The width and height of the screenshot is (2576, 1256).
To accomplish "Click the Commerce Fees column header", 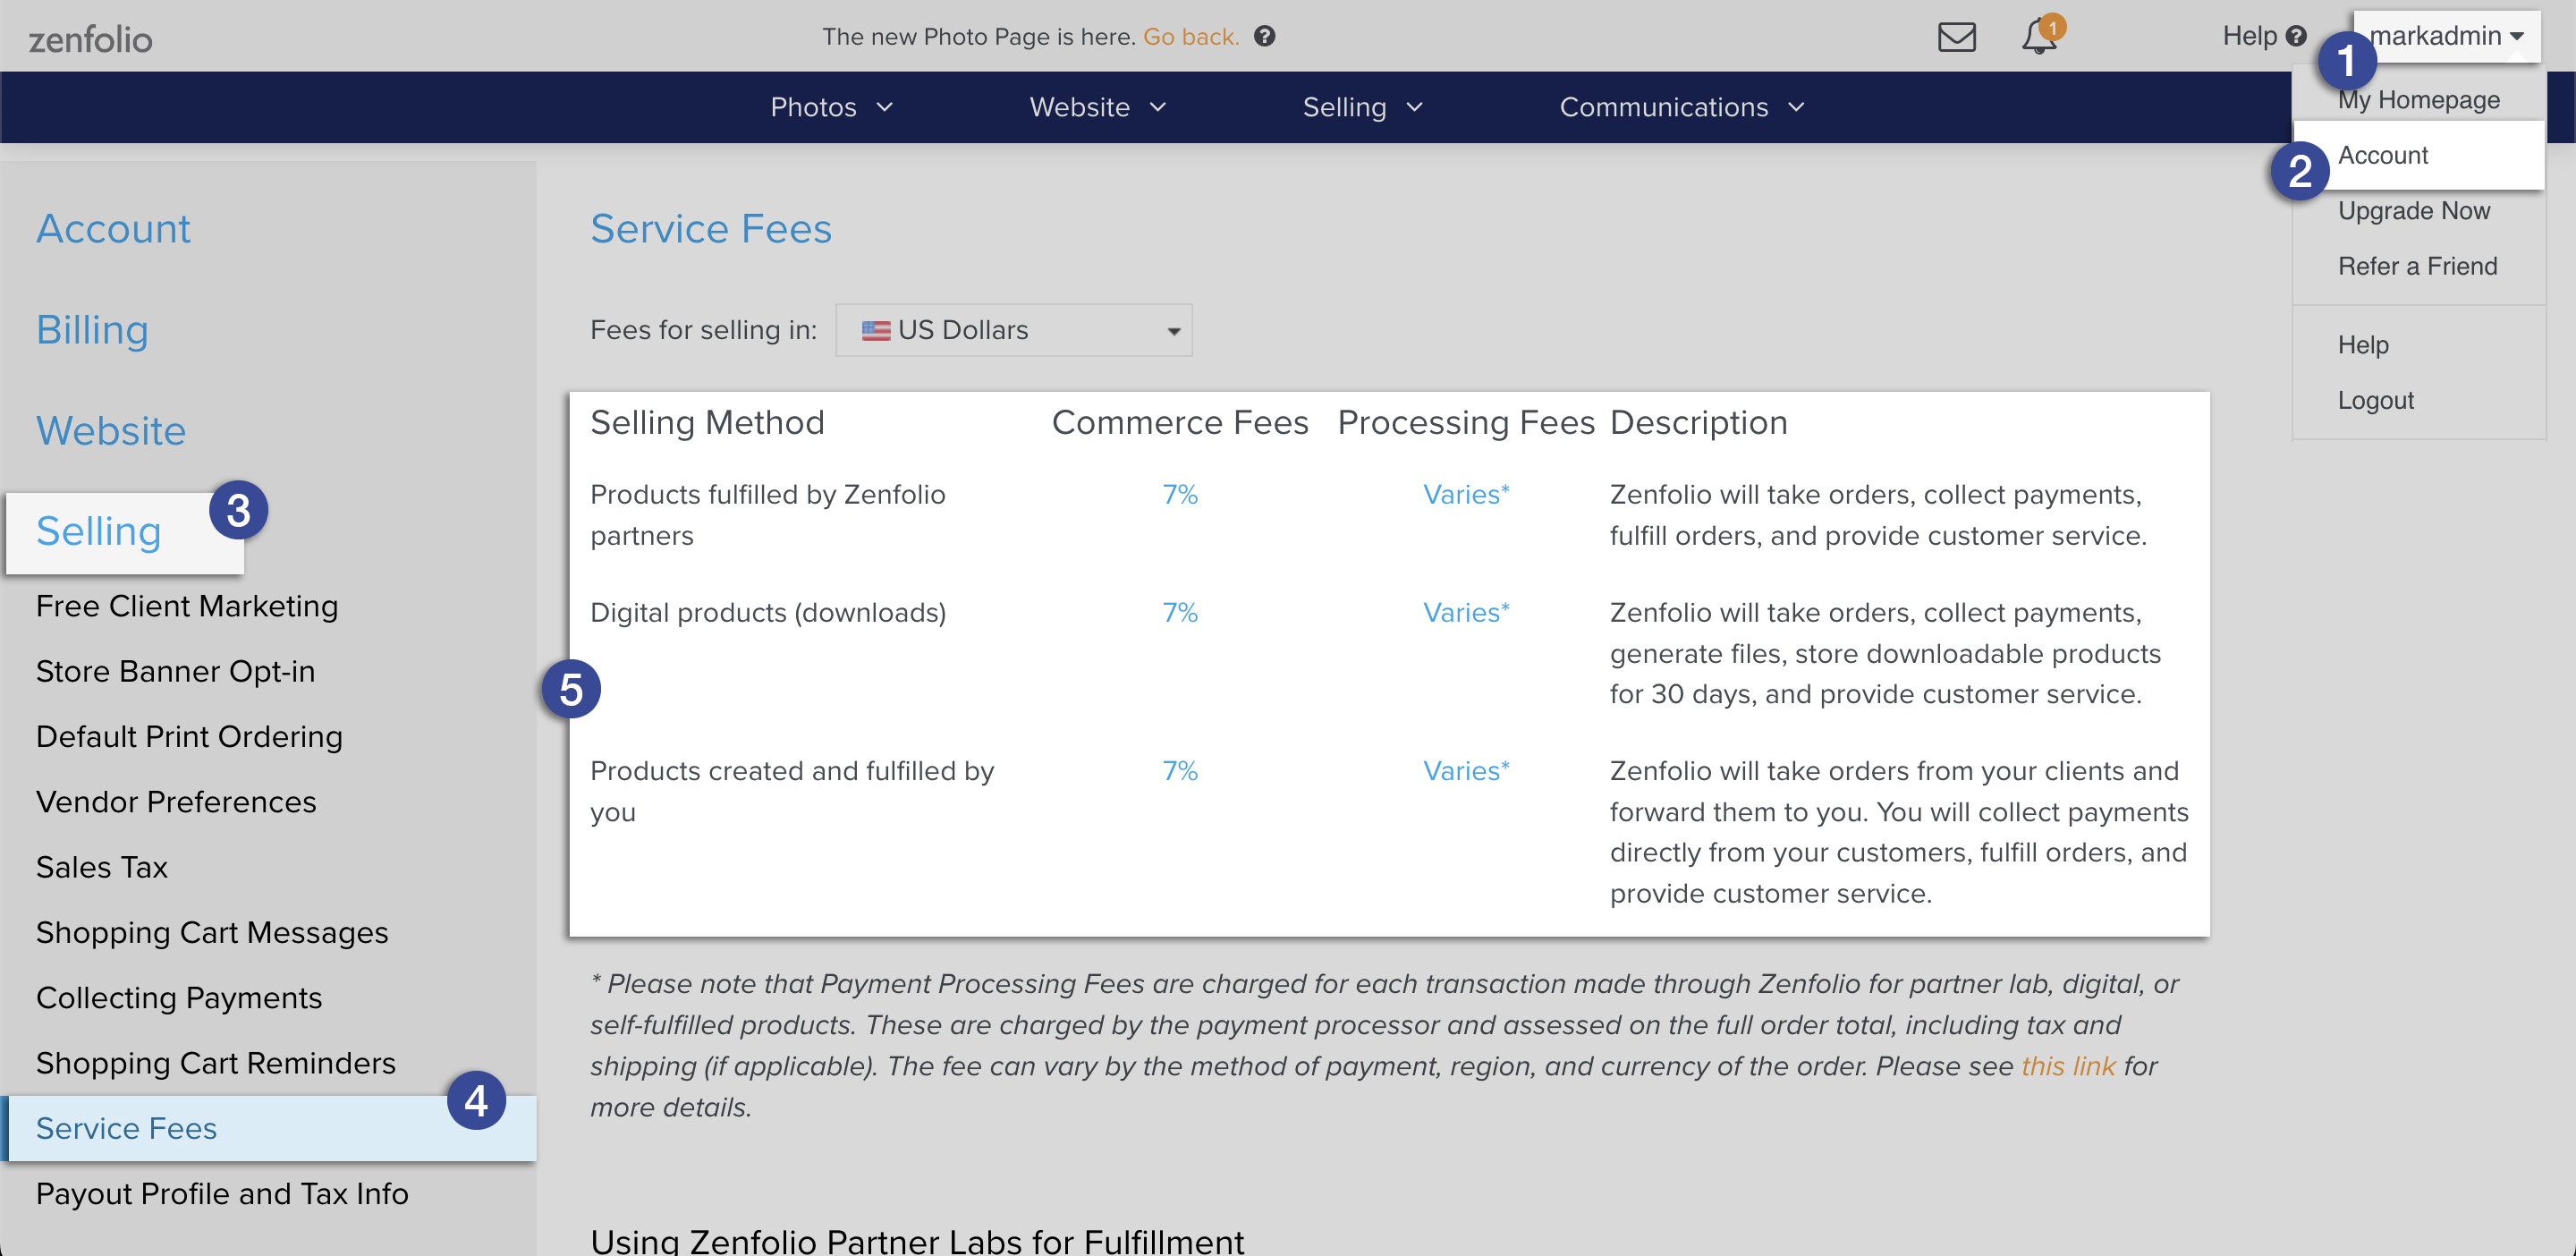I will click(1180, 423).
